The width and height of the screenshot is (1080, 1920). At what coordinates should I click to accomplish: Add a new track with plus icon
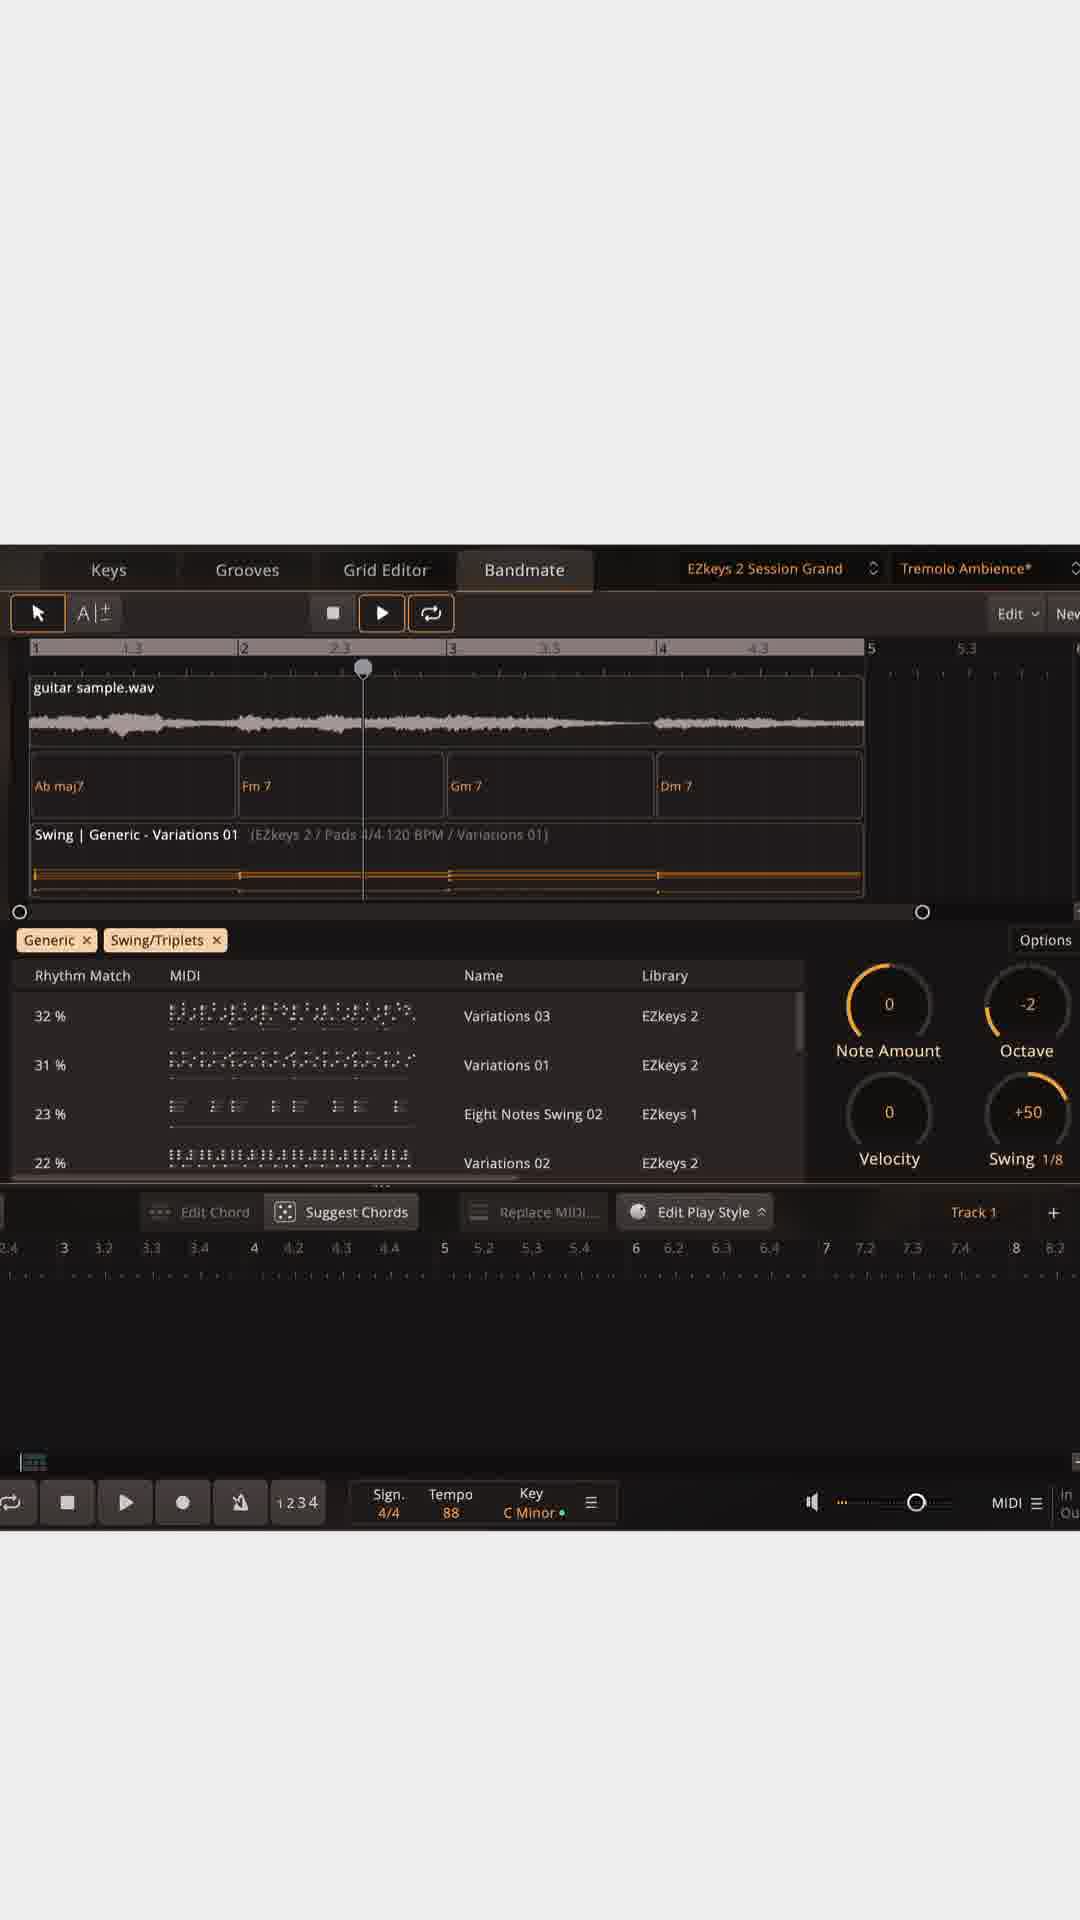coord(1053,1212)
